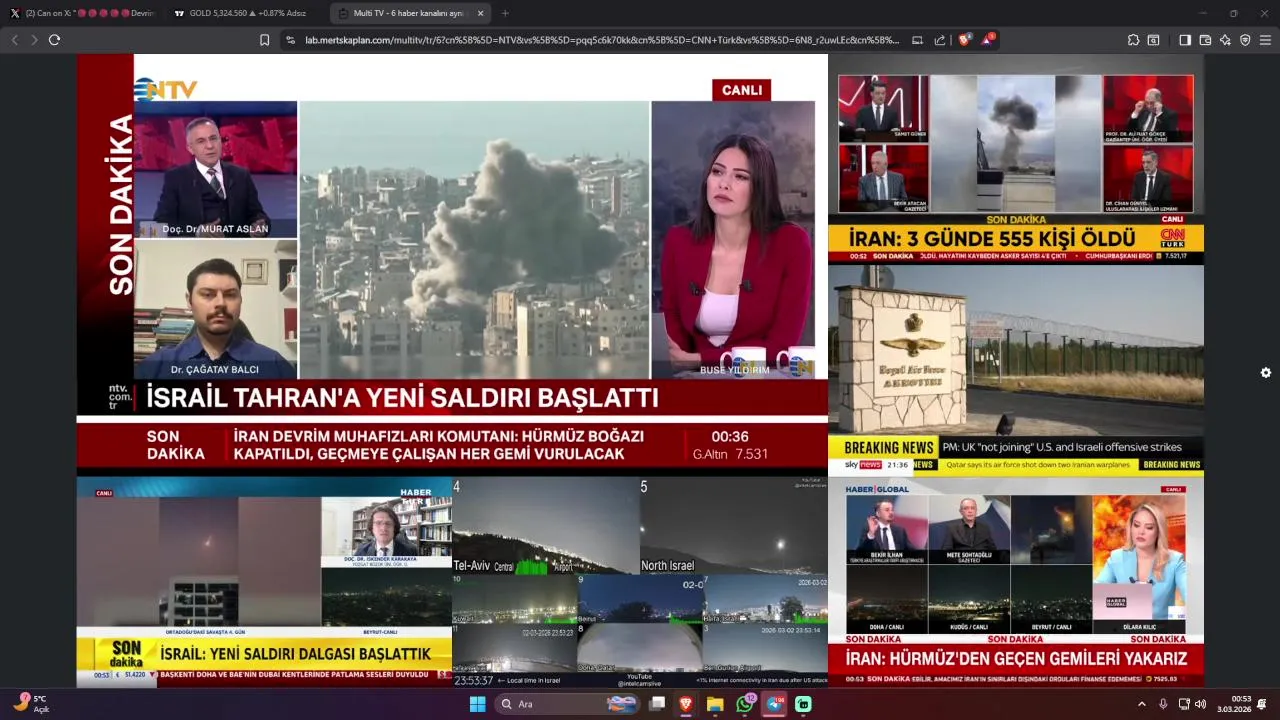
Task: Open the Brave Wallet icon
Action: click(1205, 40)
